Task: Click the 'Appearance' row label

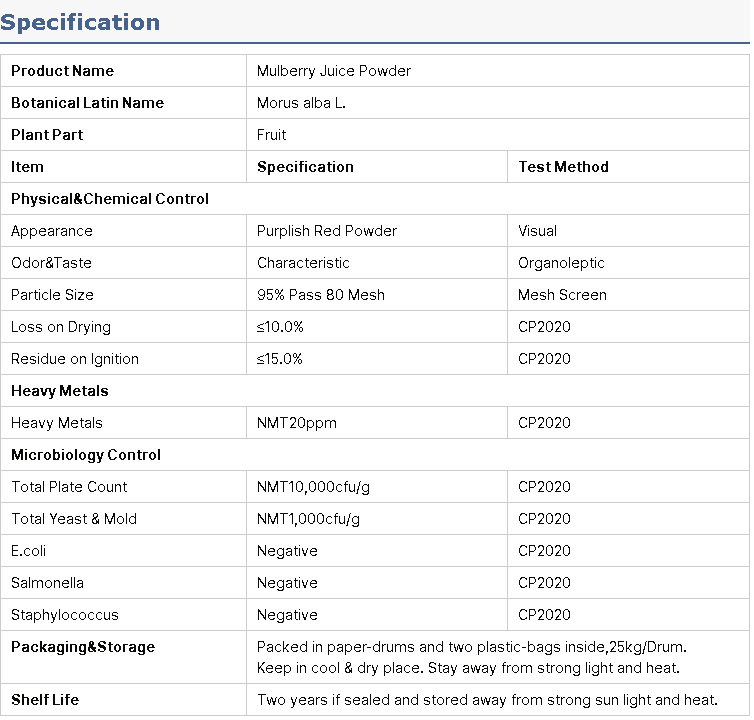Action: (52, 231)
